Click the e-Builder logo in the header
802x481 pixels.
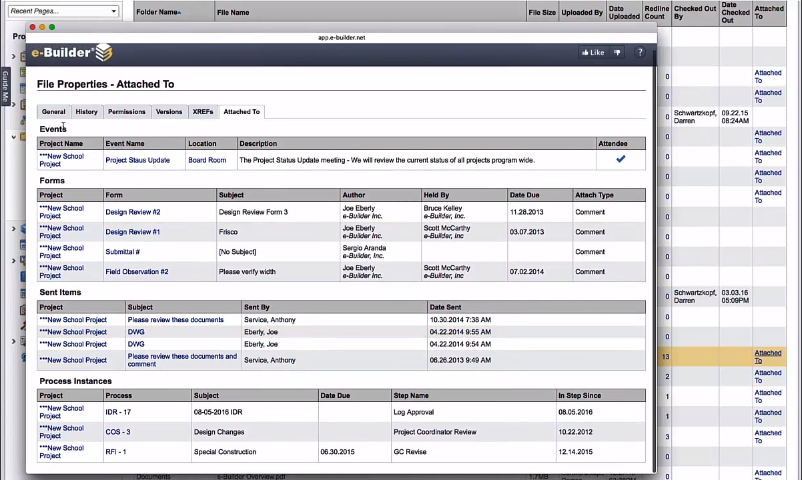[x=71, y=53]
